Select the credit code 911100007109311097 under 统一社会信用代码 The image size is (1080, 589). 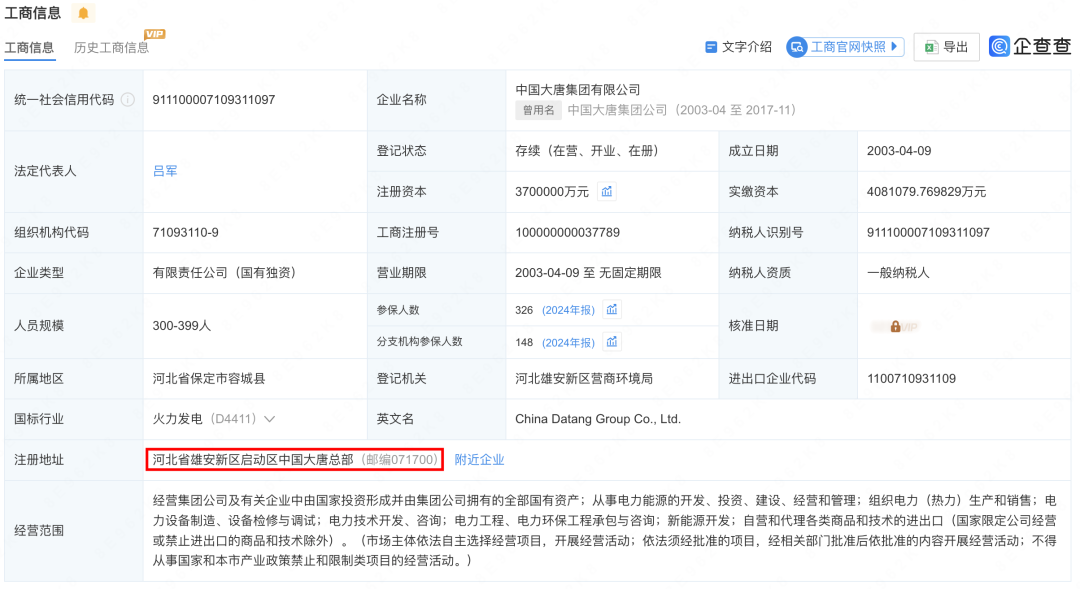(x=214, y=100)
